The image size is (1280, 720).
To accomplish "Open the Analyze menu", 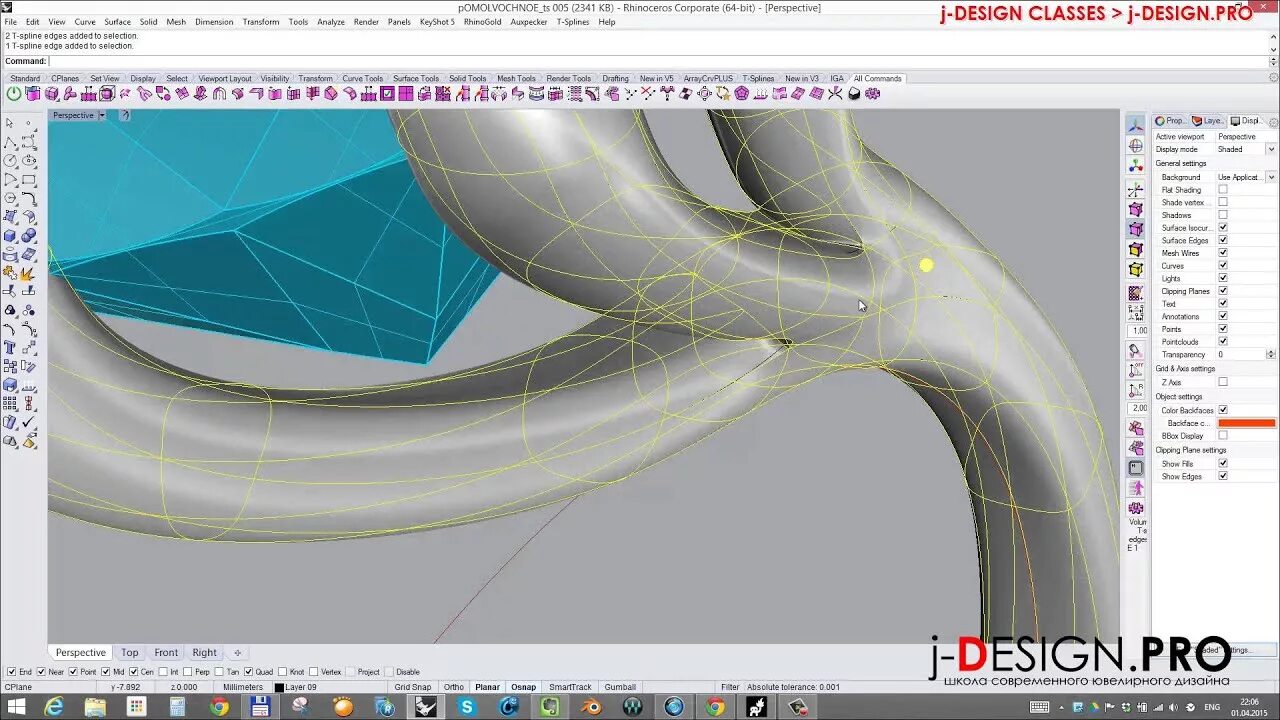I will [x=331, y=22].
